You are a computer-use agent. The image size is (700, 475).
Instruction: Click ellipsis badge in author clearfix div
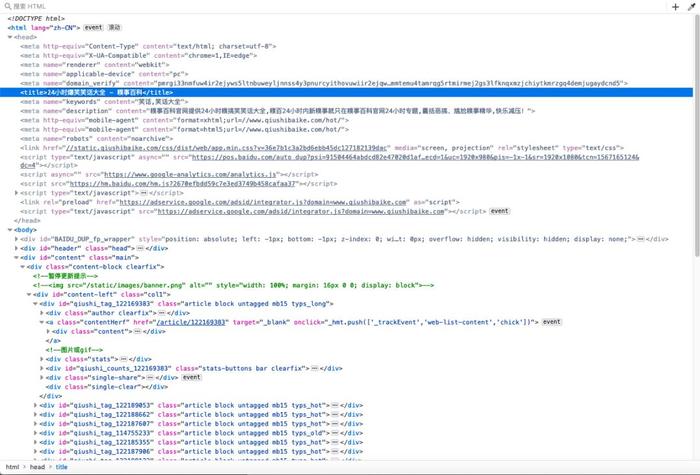click(162, 313)
